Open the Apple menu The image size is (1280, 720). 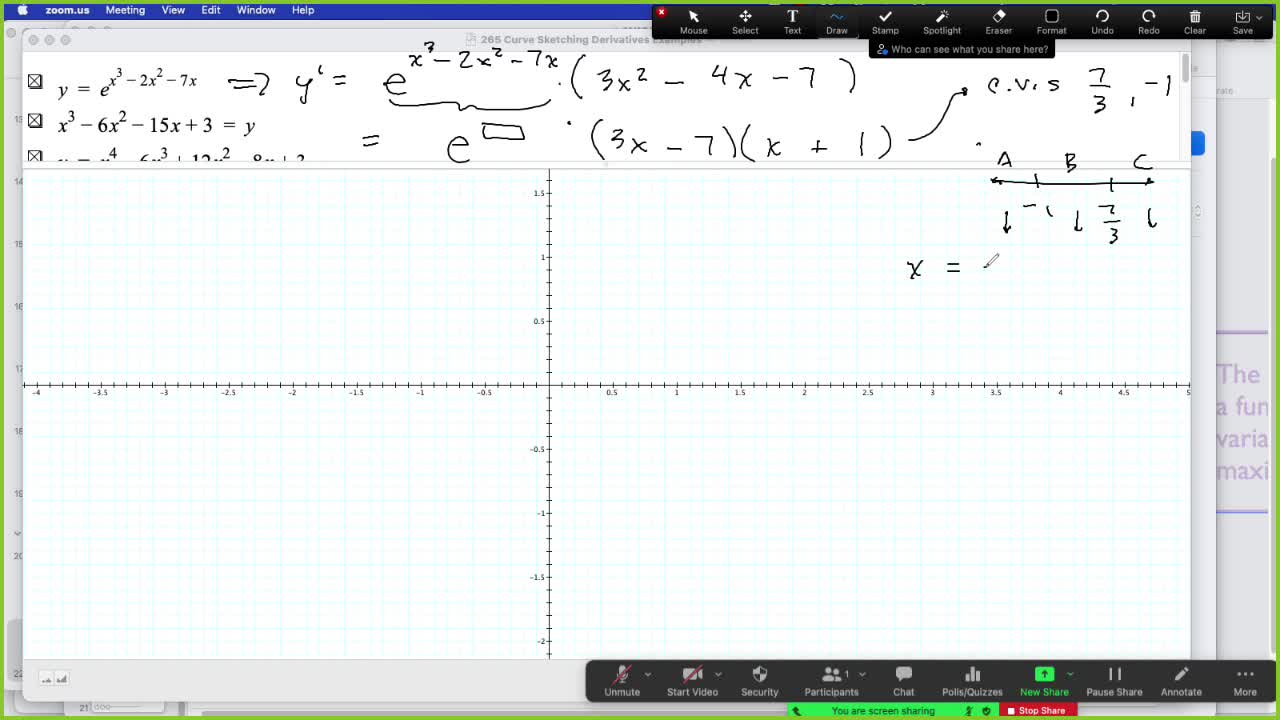point(22,10)
